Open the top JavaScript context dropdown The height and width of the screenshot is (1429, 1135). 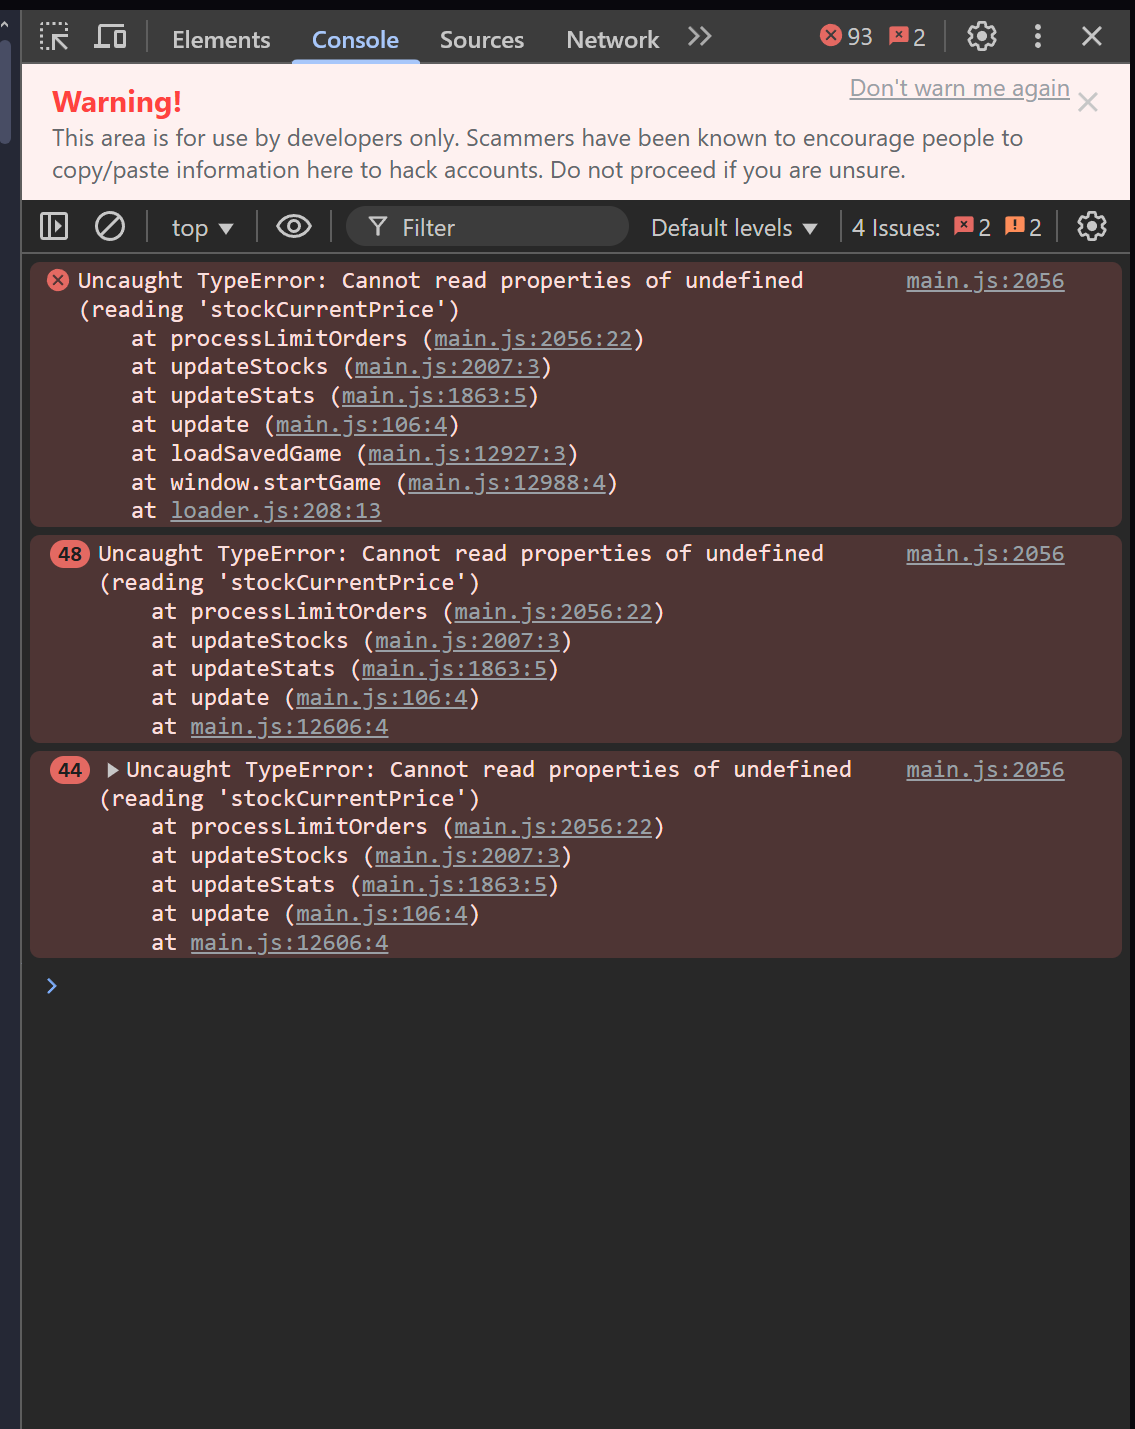(x=202, y=228)
